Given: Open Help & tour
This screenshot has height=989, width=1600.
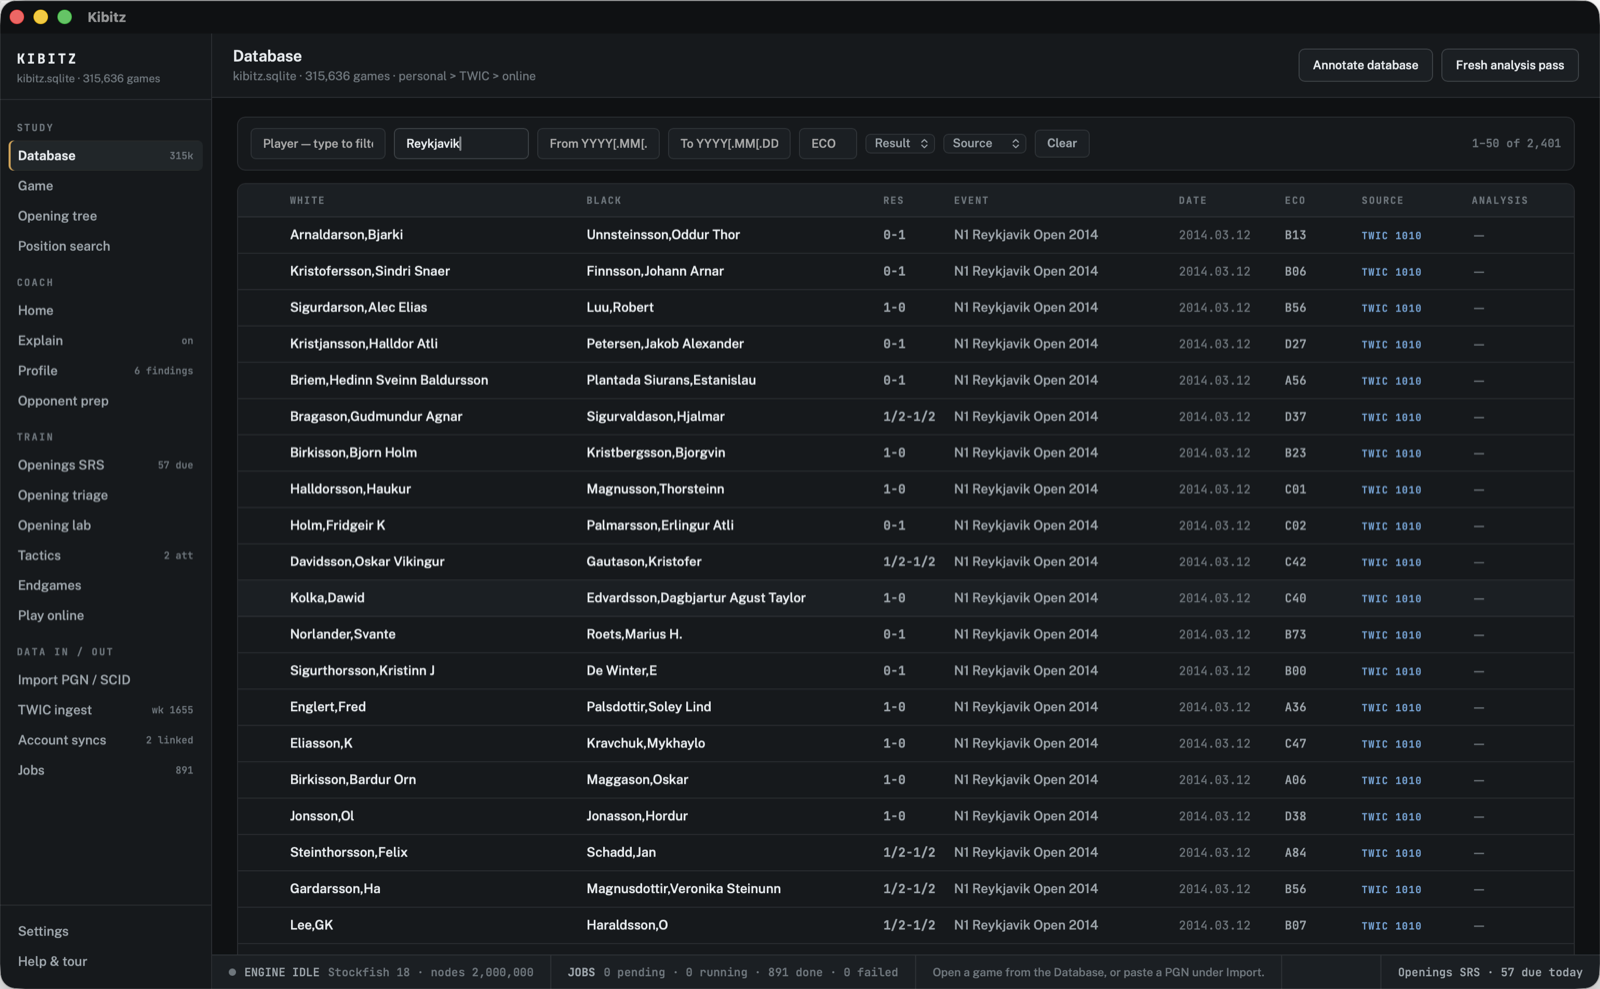Looking at the screenshot, I should pos(105,961).
